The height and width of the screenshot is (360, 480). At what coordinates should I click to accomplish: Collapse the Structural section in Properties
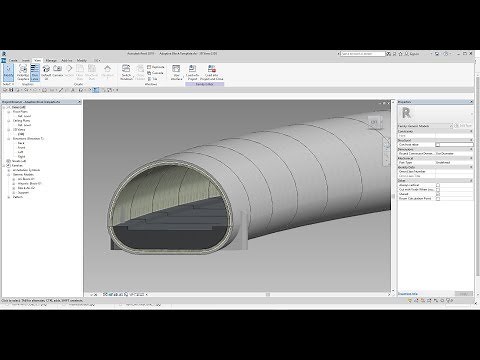[x=471, y=140]
